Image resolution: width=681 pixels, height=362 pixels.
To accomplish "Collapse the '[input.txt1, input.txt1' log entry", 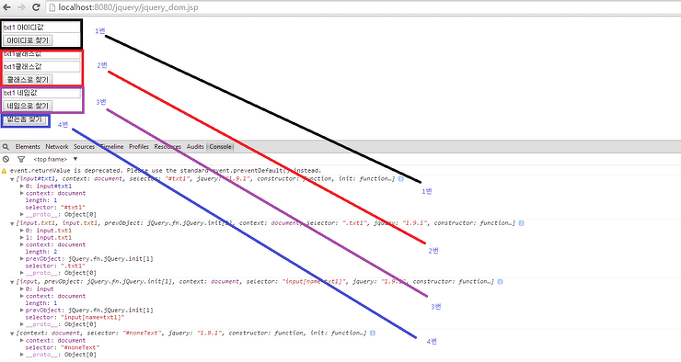I will (x=12, y=223).
